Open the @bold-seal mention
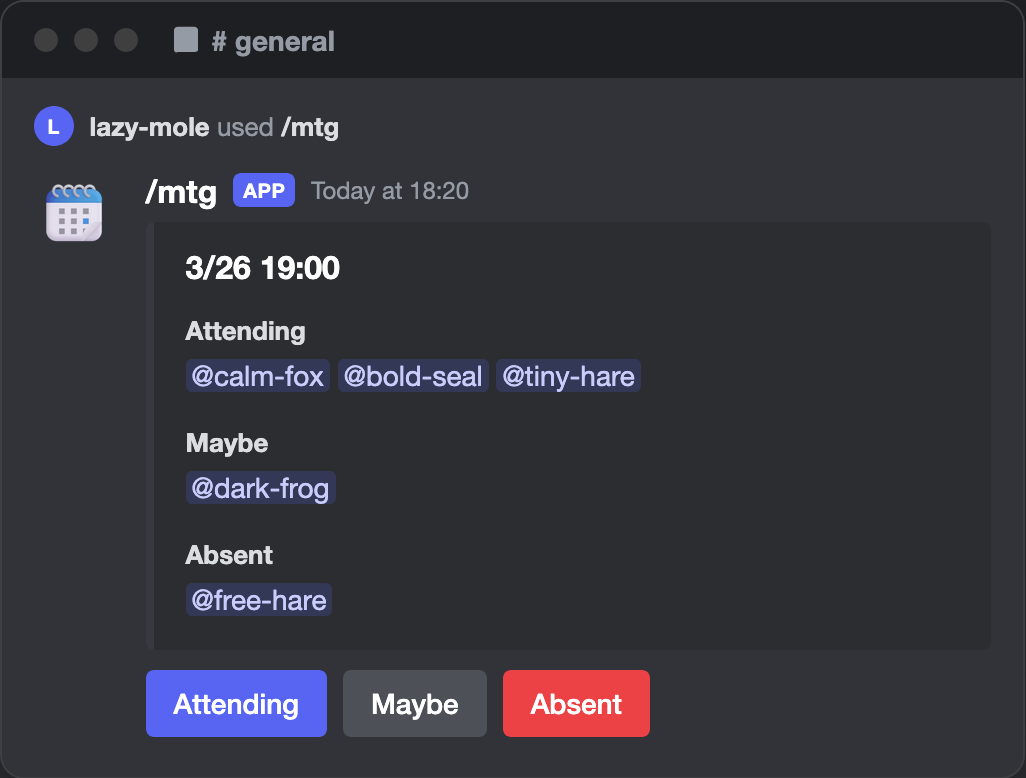 coord(413,377)
